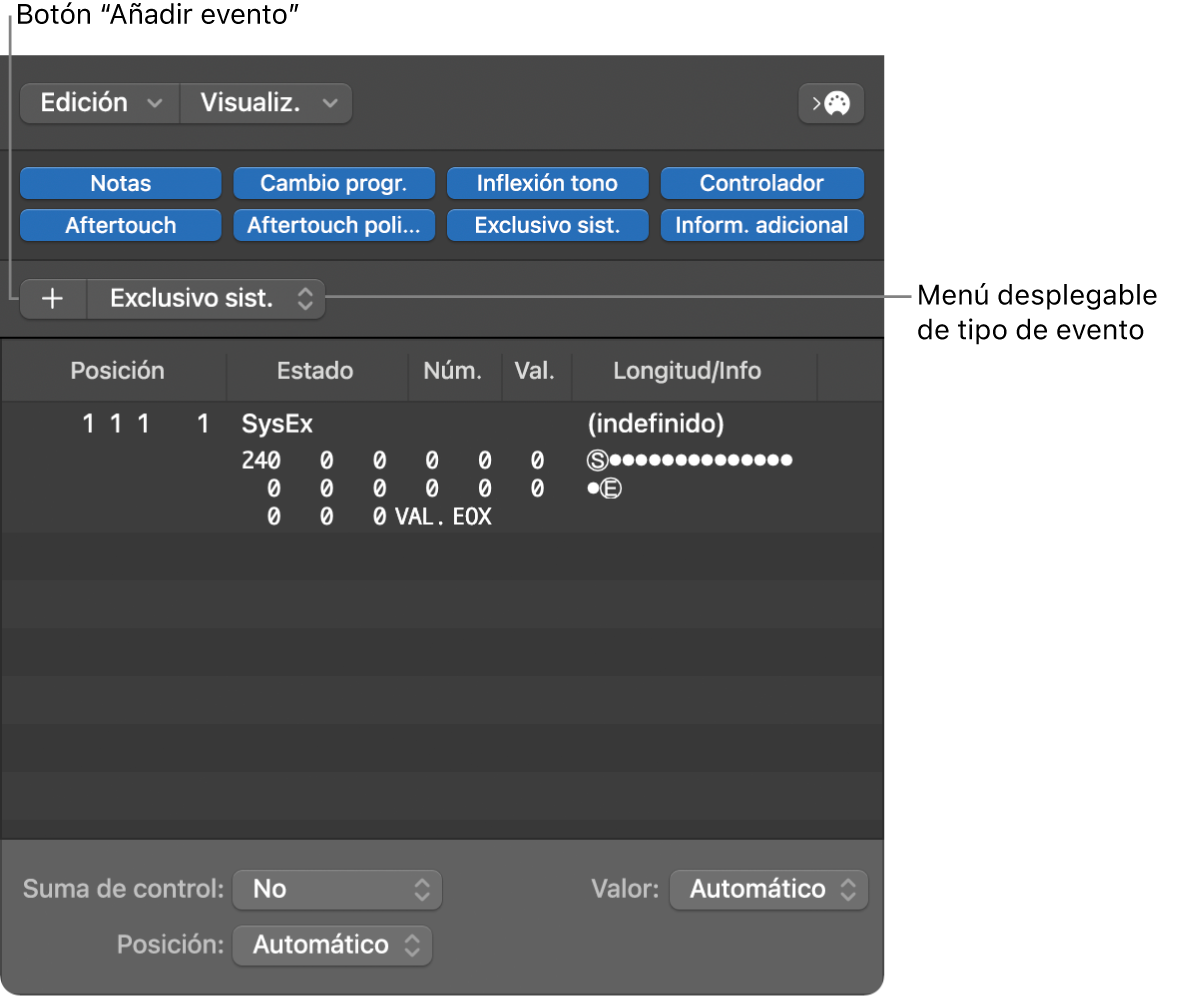Viewport: 1178px width, 998px height.
Task: Open the Suma de control dropdown
Action: tap(337, 890)
